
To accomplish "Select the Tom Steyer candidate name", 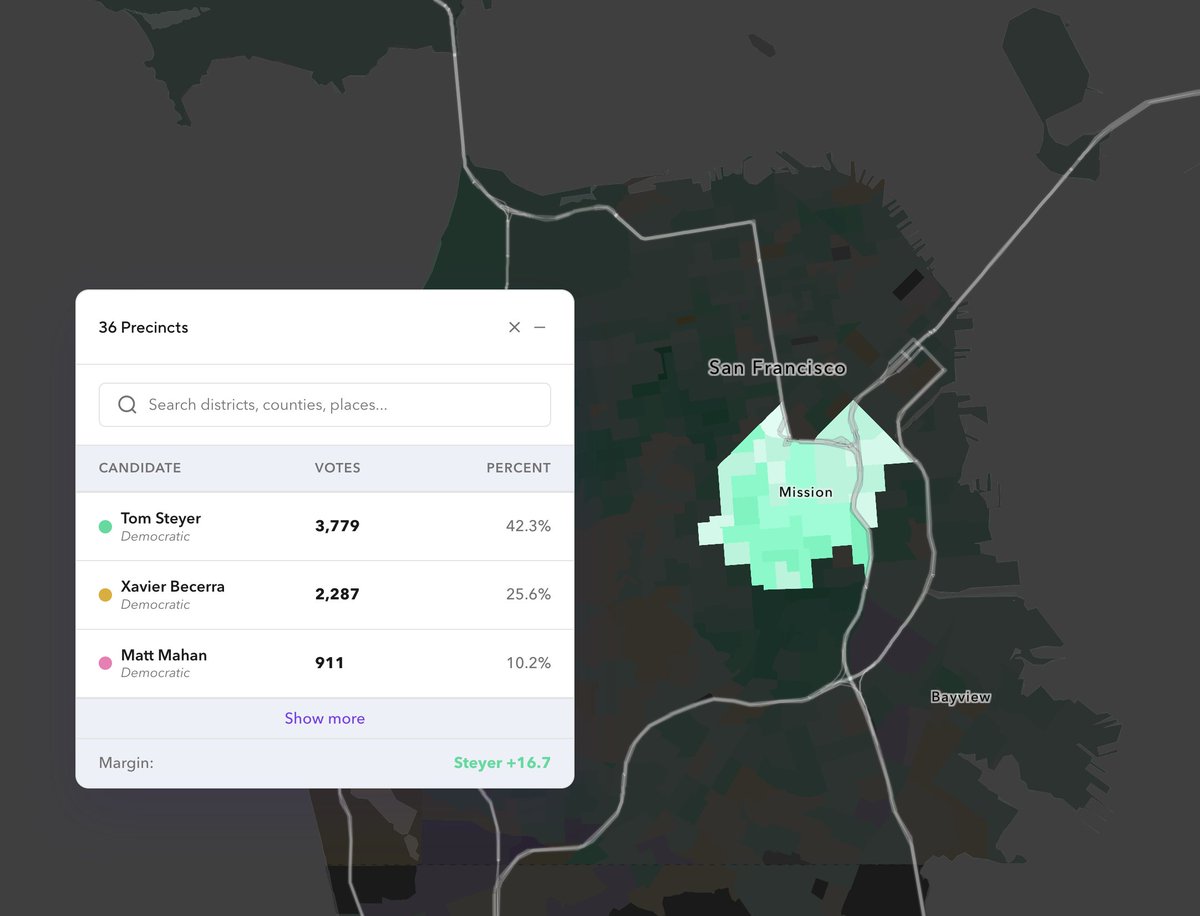I will [x=161, y=518].
